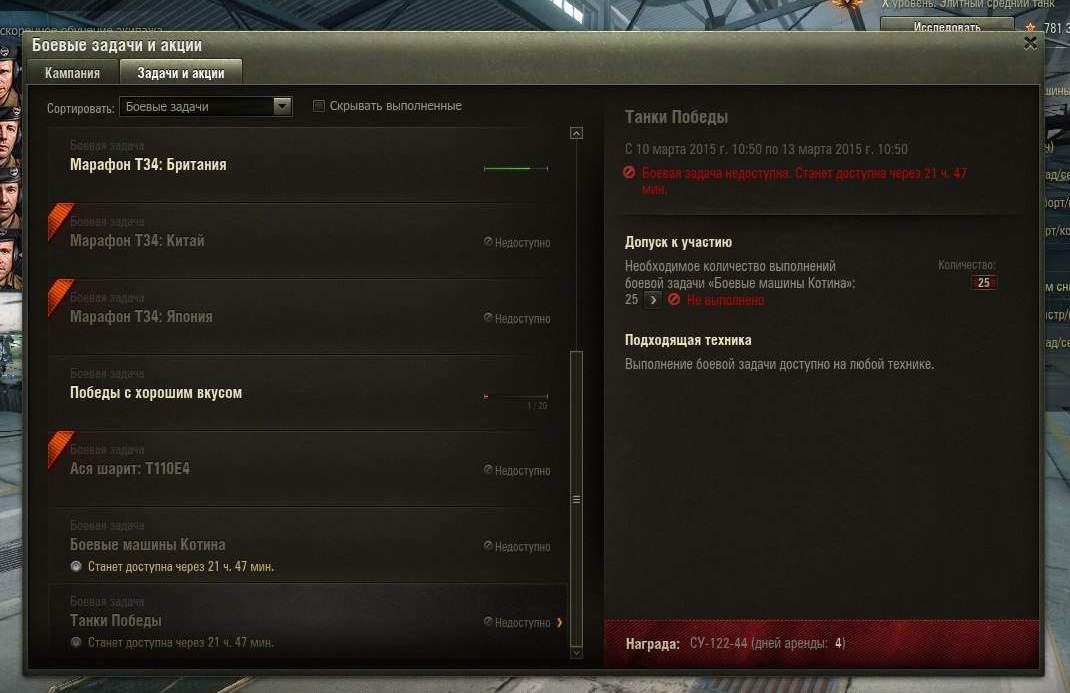Select the Марафон Т34: Япония mission
This screenshot has width=1070, height=693.
point(308,316)
